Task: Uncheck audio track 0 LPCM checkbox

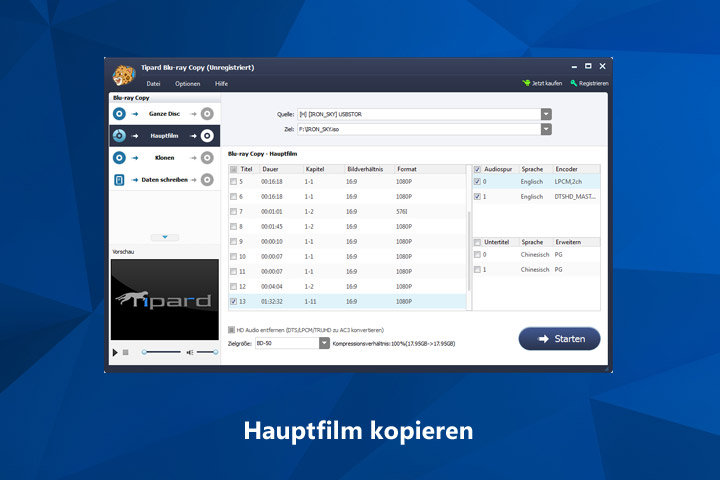Action: (x=477, y=181)
